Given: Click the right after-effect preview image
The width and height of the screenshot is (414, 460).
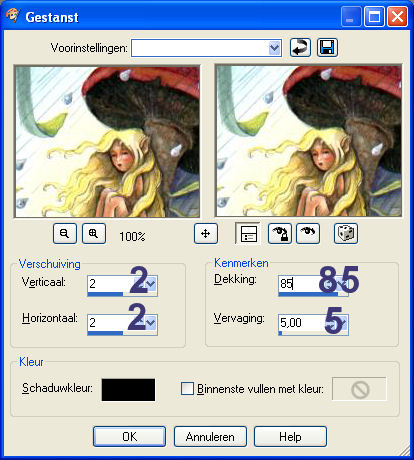Looking at the screenshot, I should click(x=309, y=141).
